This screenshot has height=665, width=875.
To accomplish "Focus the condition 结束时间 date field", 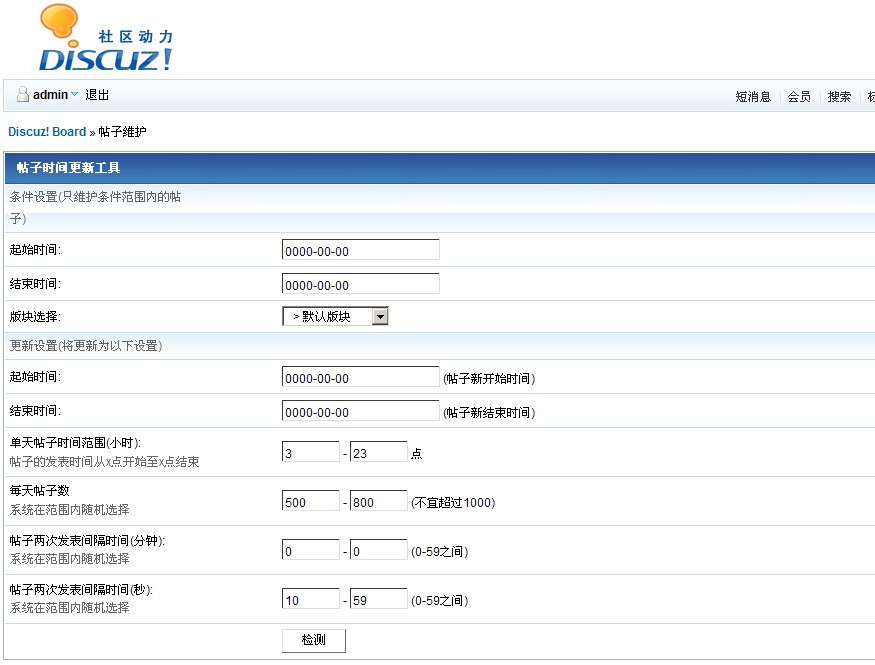I will (x=360, y=284).
